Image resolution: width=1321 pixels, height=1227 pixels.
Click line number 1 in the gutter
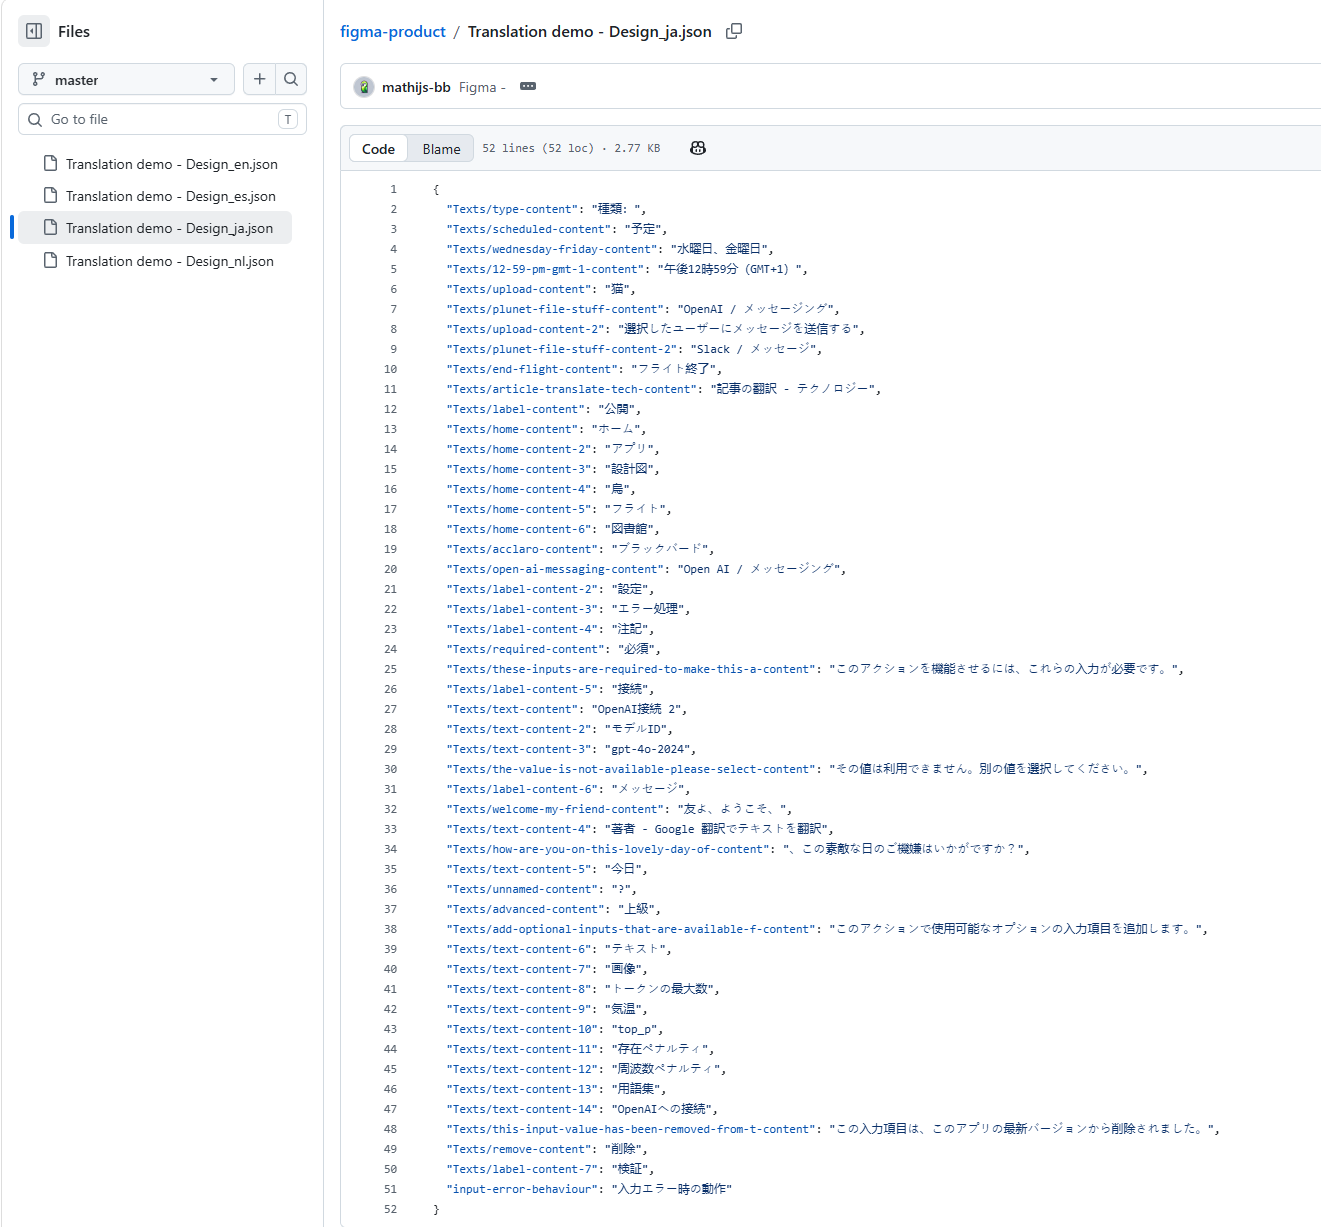393,189
